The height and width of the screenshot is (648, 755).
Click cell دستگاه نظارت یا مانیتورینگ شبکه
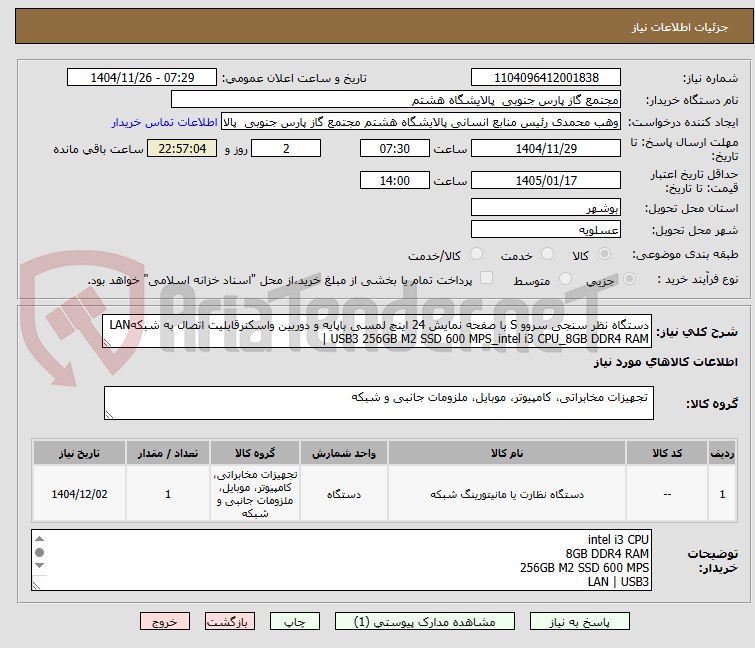point(507,494)
